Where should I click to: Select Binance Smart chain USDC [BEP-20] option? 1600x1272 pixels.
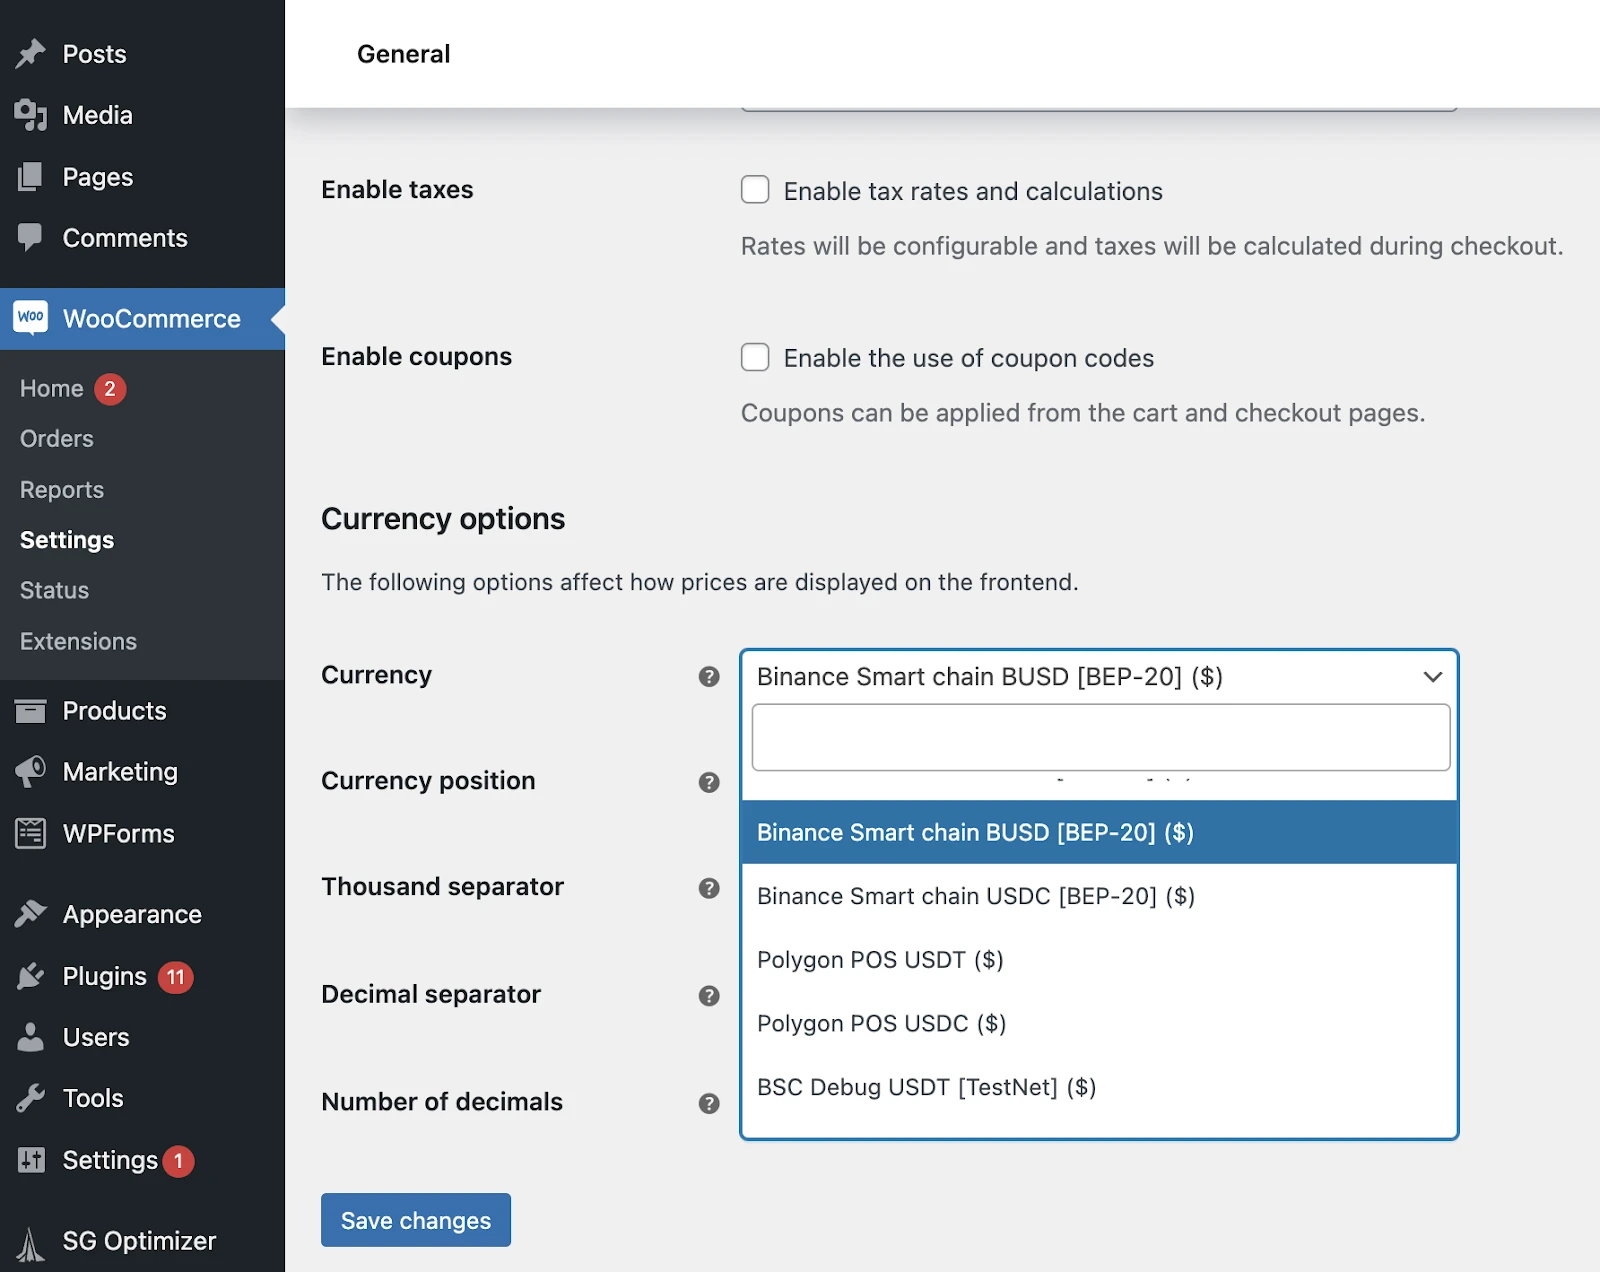tap(975, 896)
